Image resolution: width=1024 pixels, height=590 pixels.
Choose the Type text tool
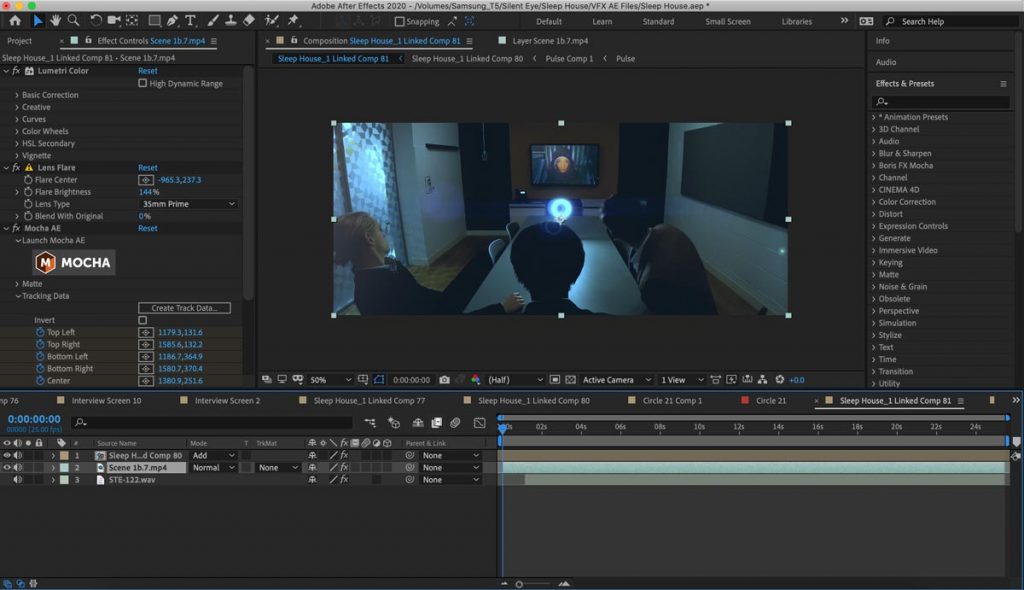pos(191,20)
